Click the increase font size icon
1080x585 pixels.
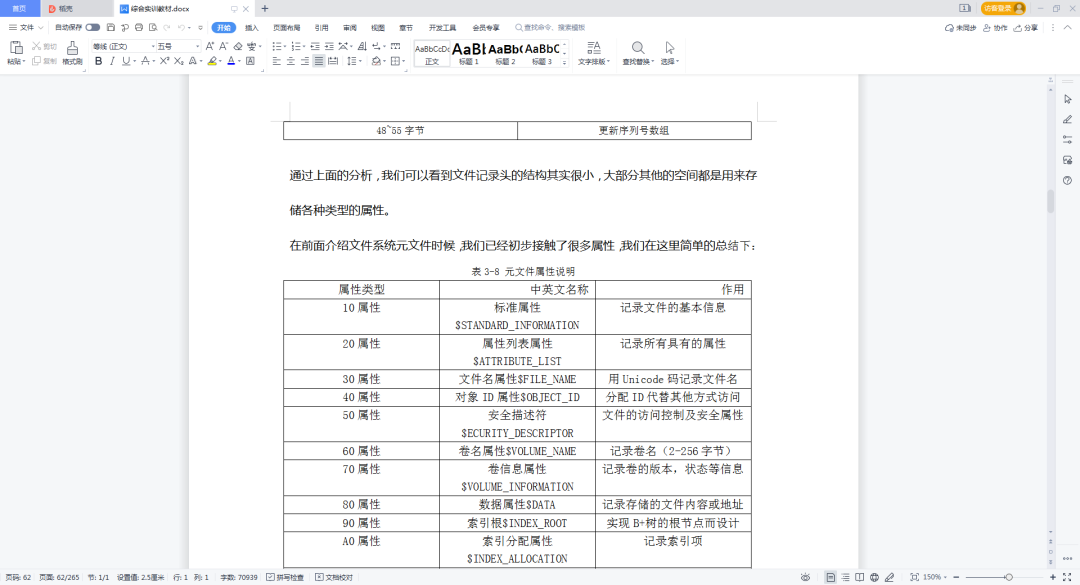[210, 46]
